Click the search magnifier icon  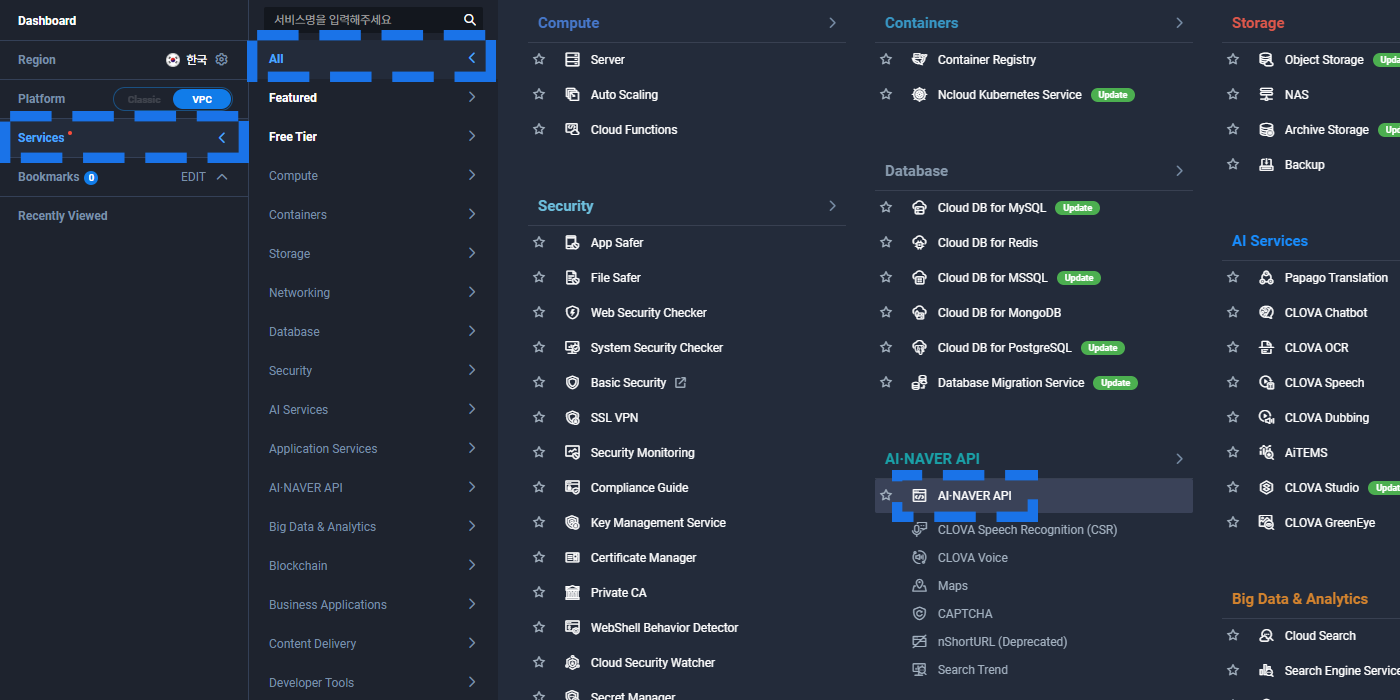point(470,20)
